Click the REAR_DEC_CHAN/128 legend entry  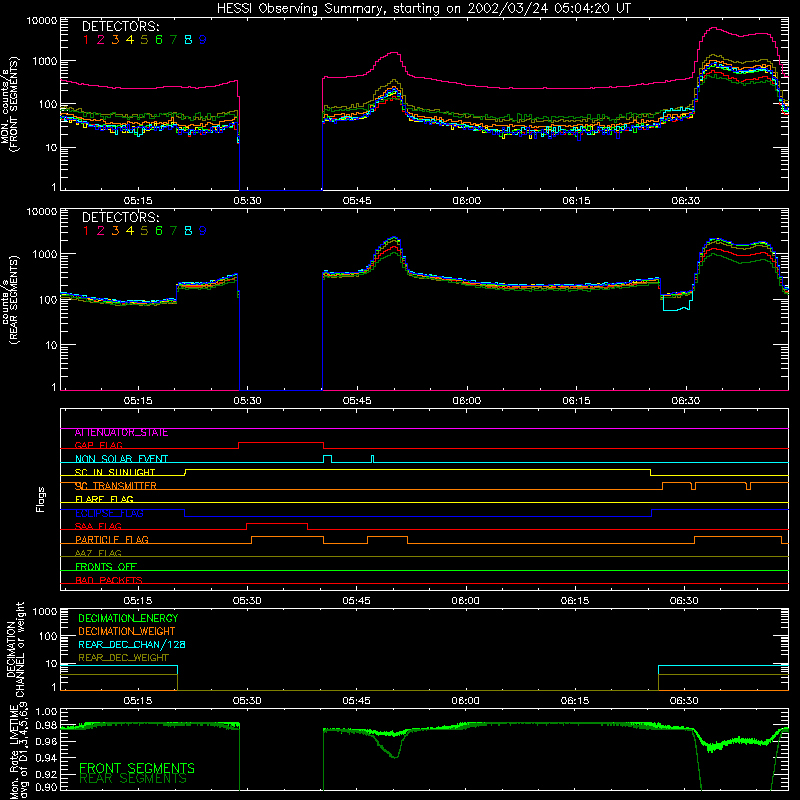(132, 645)
